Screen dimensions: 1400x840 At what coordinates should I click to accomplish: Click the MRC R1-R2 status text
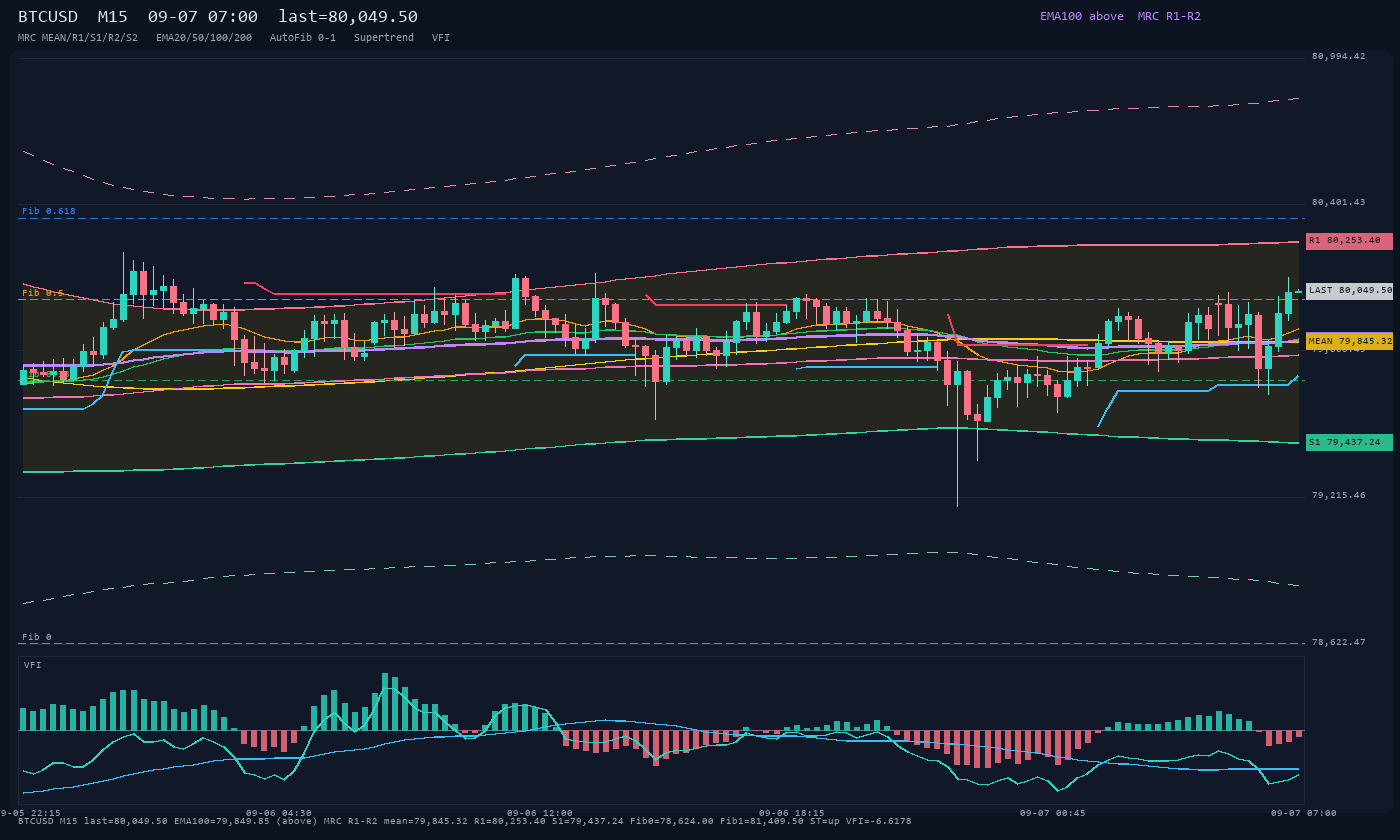tap(1169, 16)
